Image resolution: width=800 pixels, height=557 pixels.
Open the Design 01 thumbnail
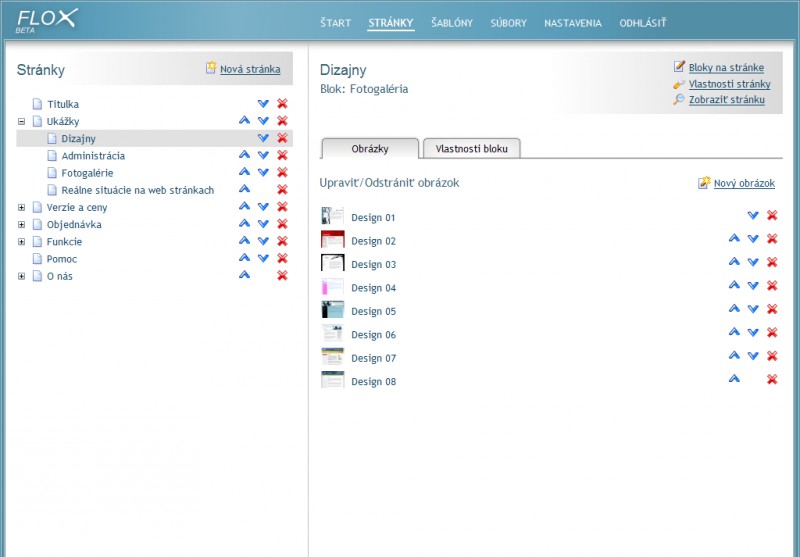click(333, 216)
